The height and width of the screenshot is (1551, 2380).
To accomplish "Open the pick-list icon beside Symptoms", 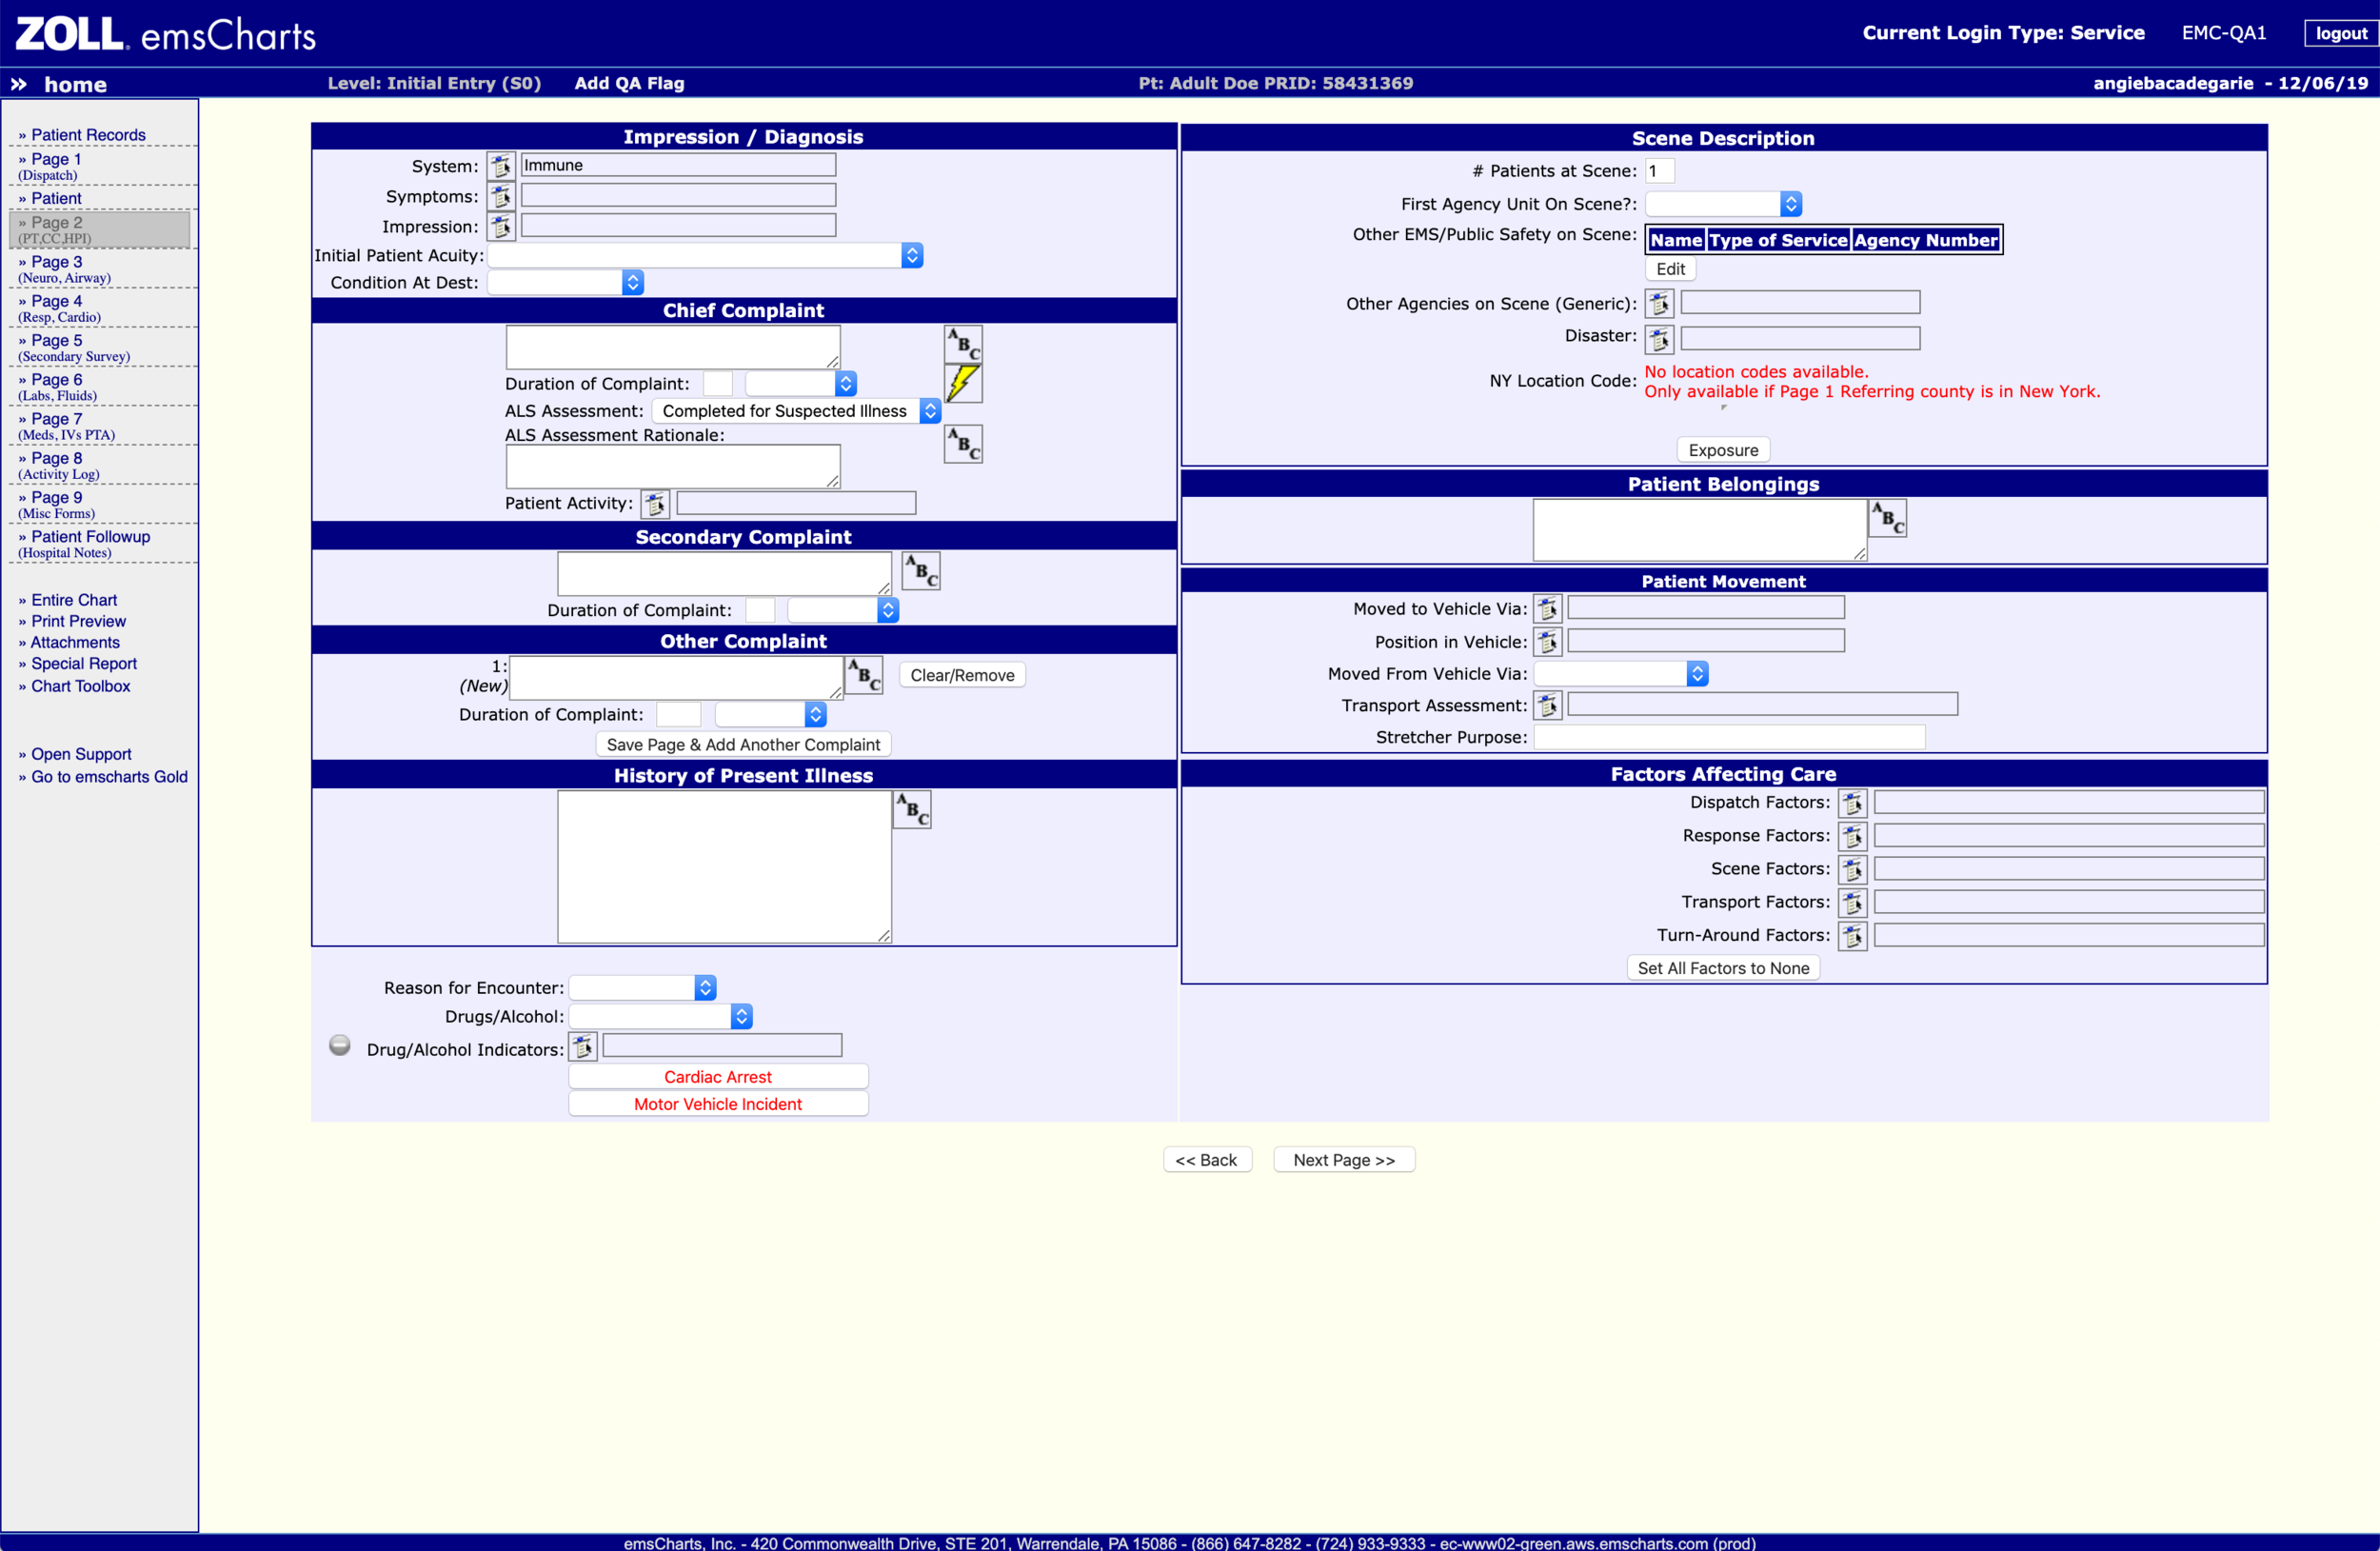I will [501, 196].
